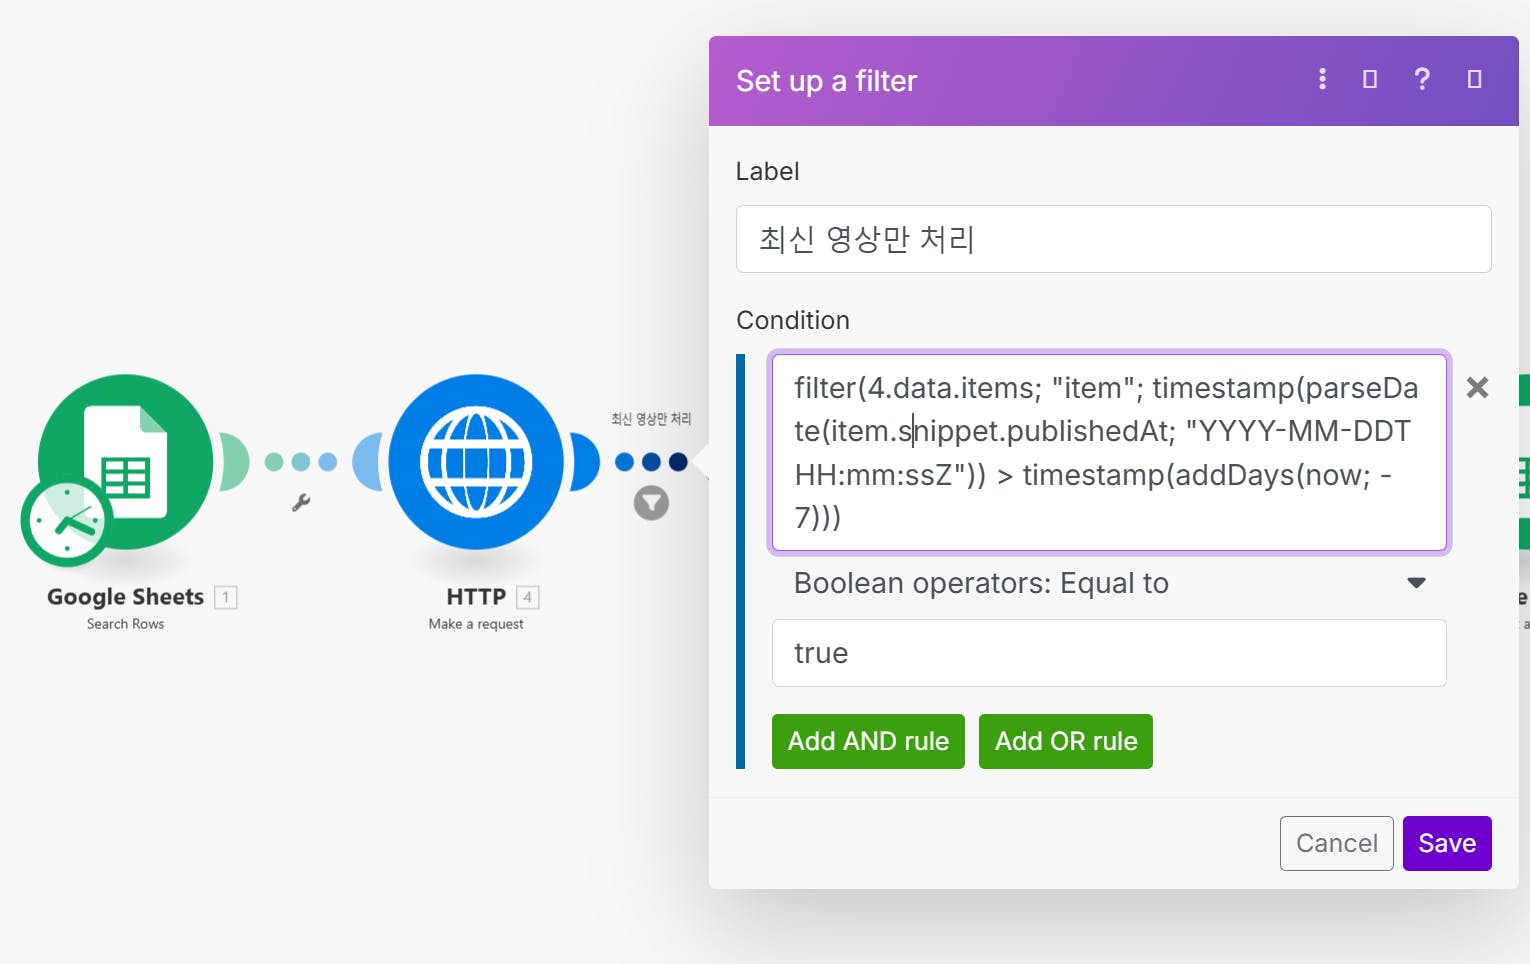Click the dropdown arrow next to Equal to

1416,583
